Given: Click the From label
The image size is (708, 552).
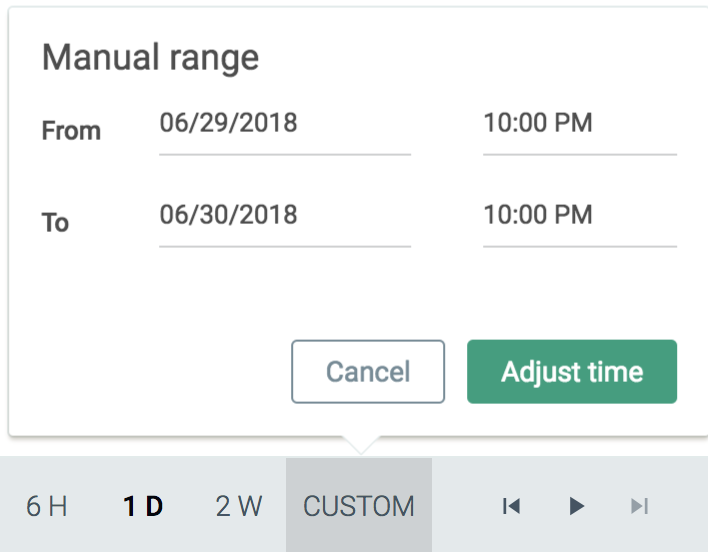Looking at the screenshot, I should 71,131.
